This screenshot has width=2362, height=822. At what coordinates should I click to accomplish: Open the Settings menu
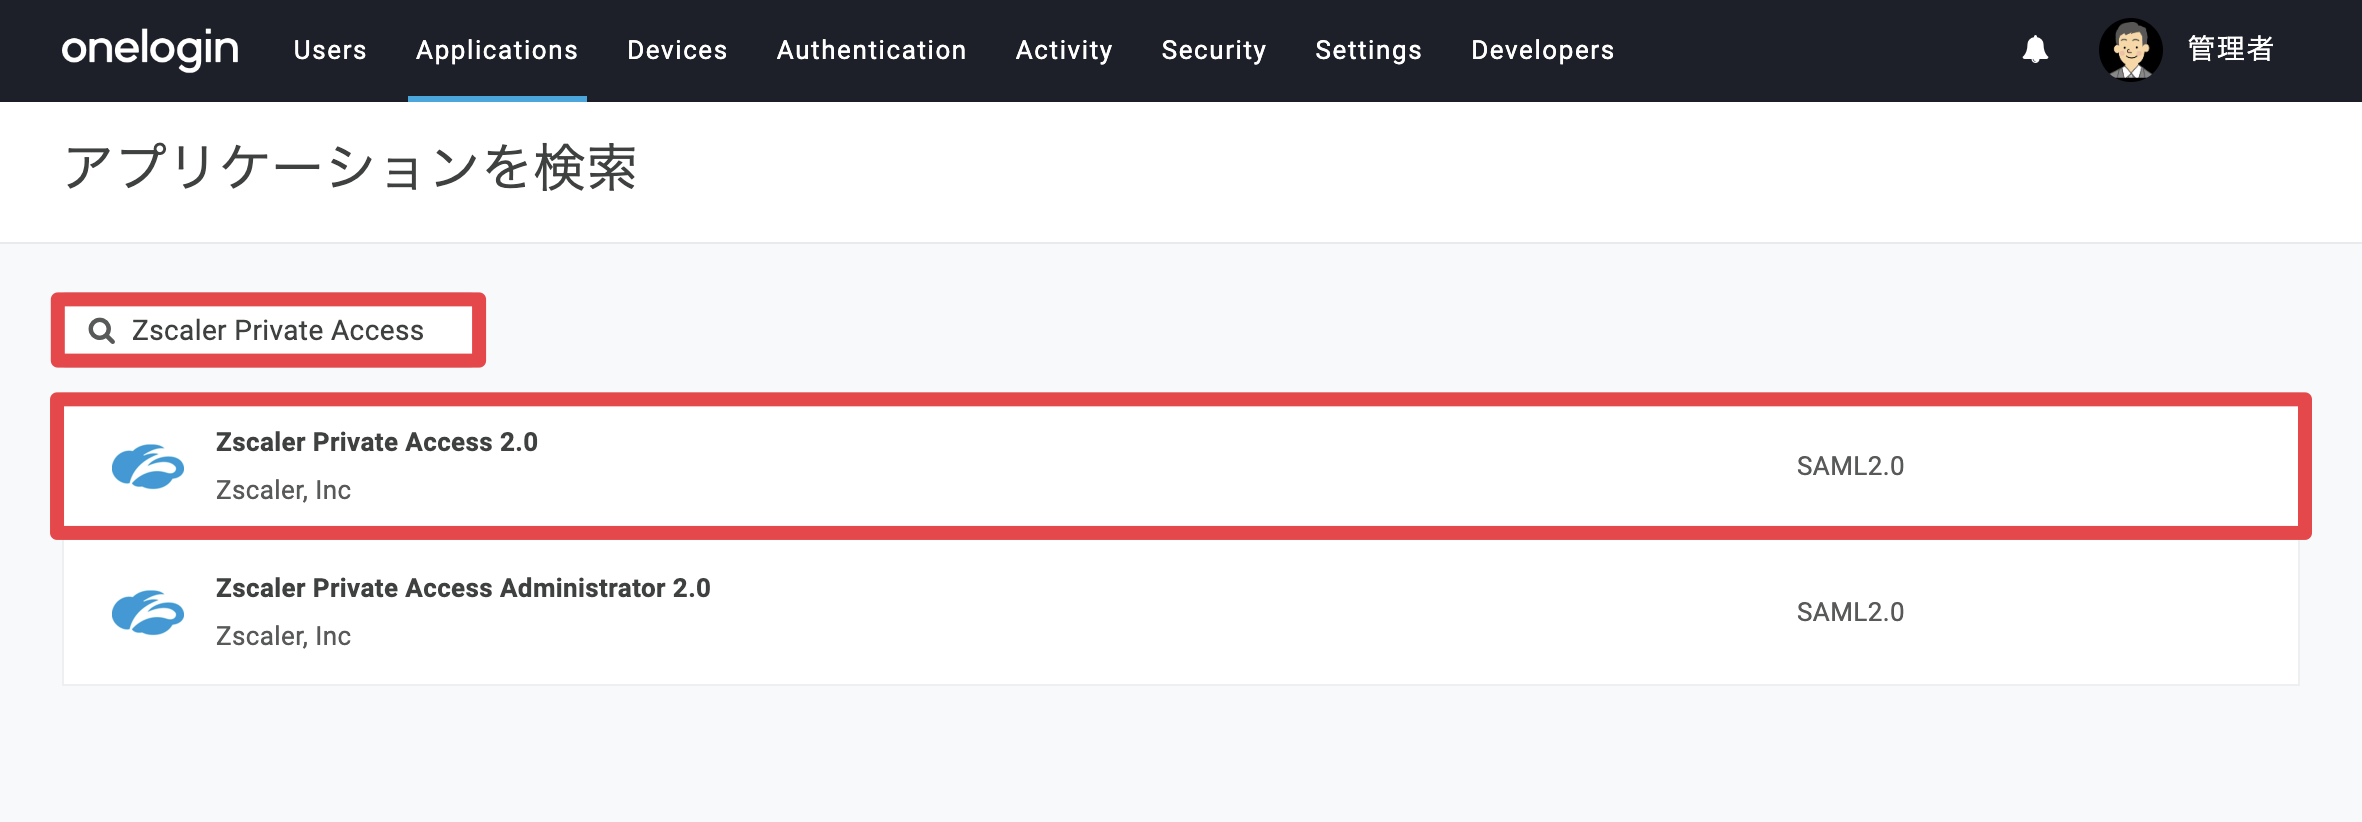tap(1368, 50)
